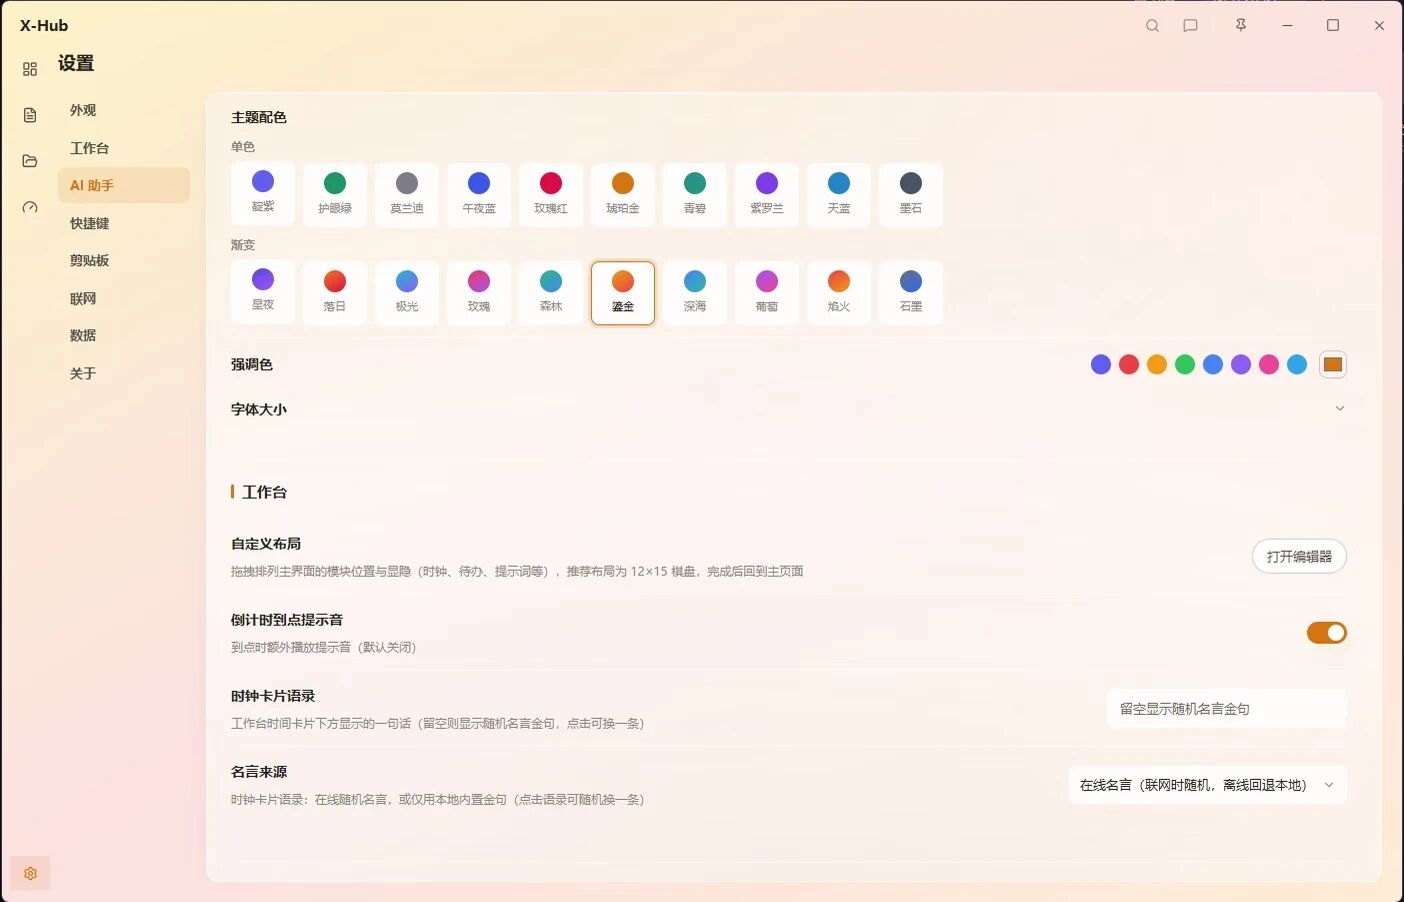Pick the 午夜蓝 solid theme

pos(479,194)
